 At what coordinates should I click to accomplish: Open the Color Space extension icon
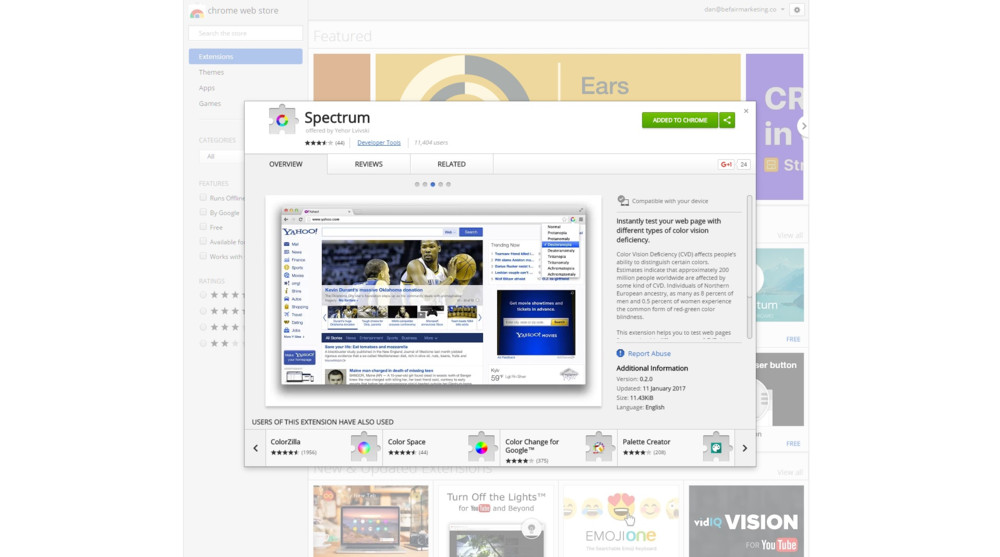tap(482, 447)
